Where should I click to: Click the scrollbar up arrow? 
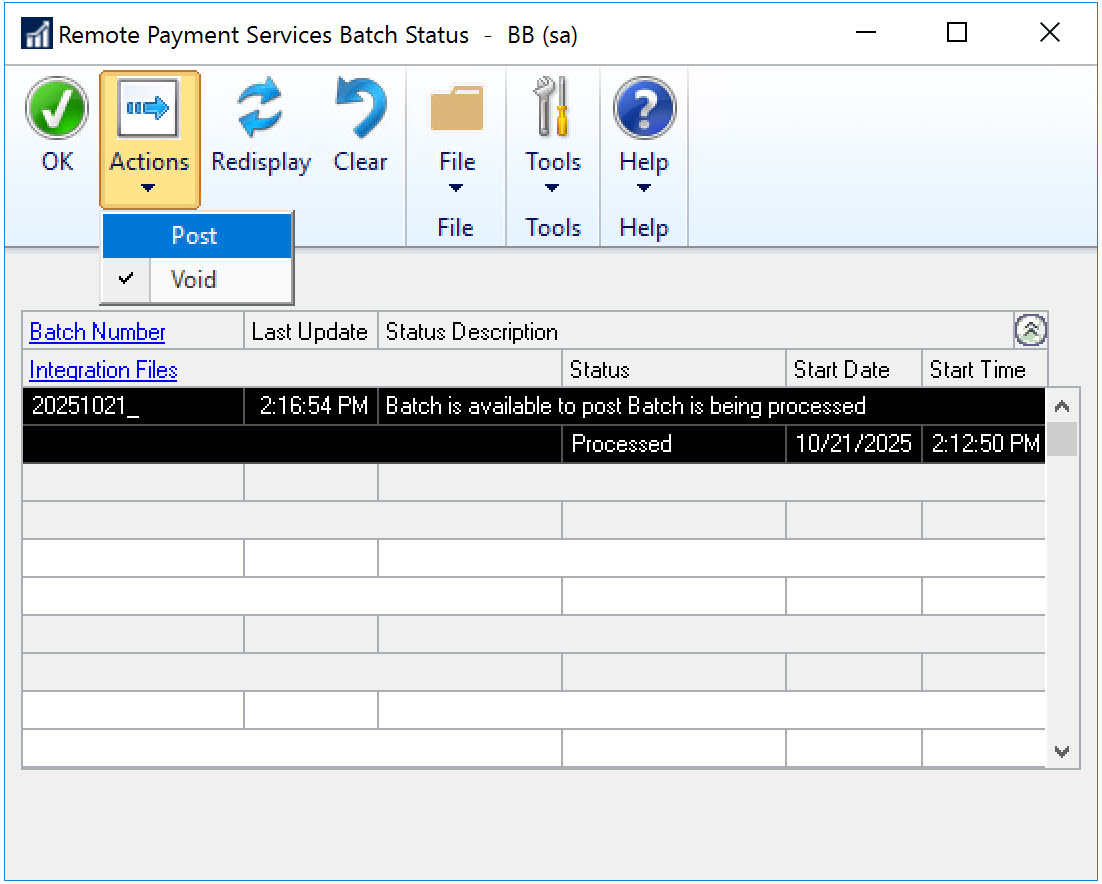coord(1062,406)
